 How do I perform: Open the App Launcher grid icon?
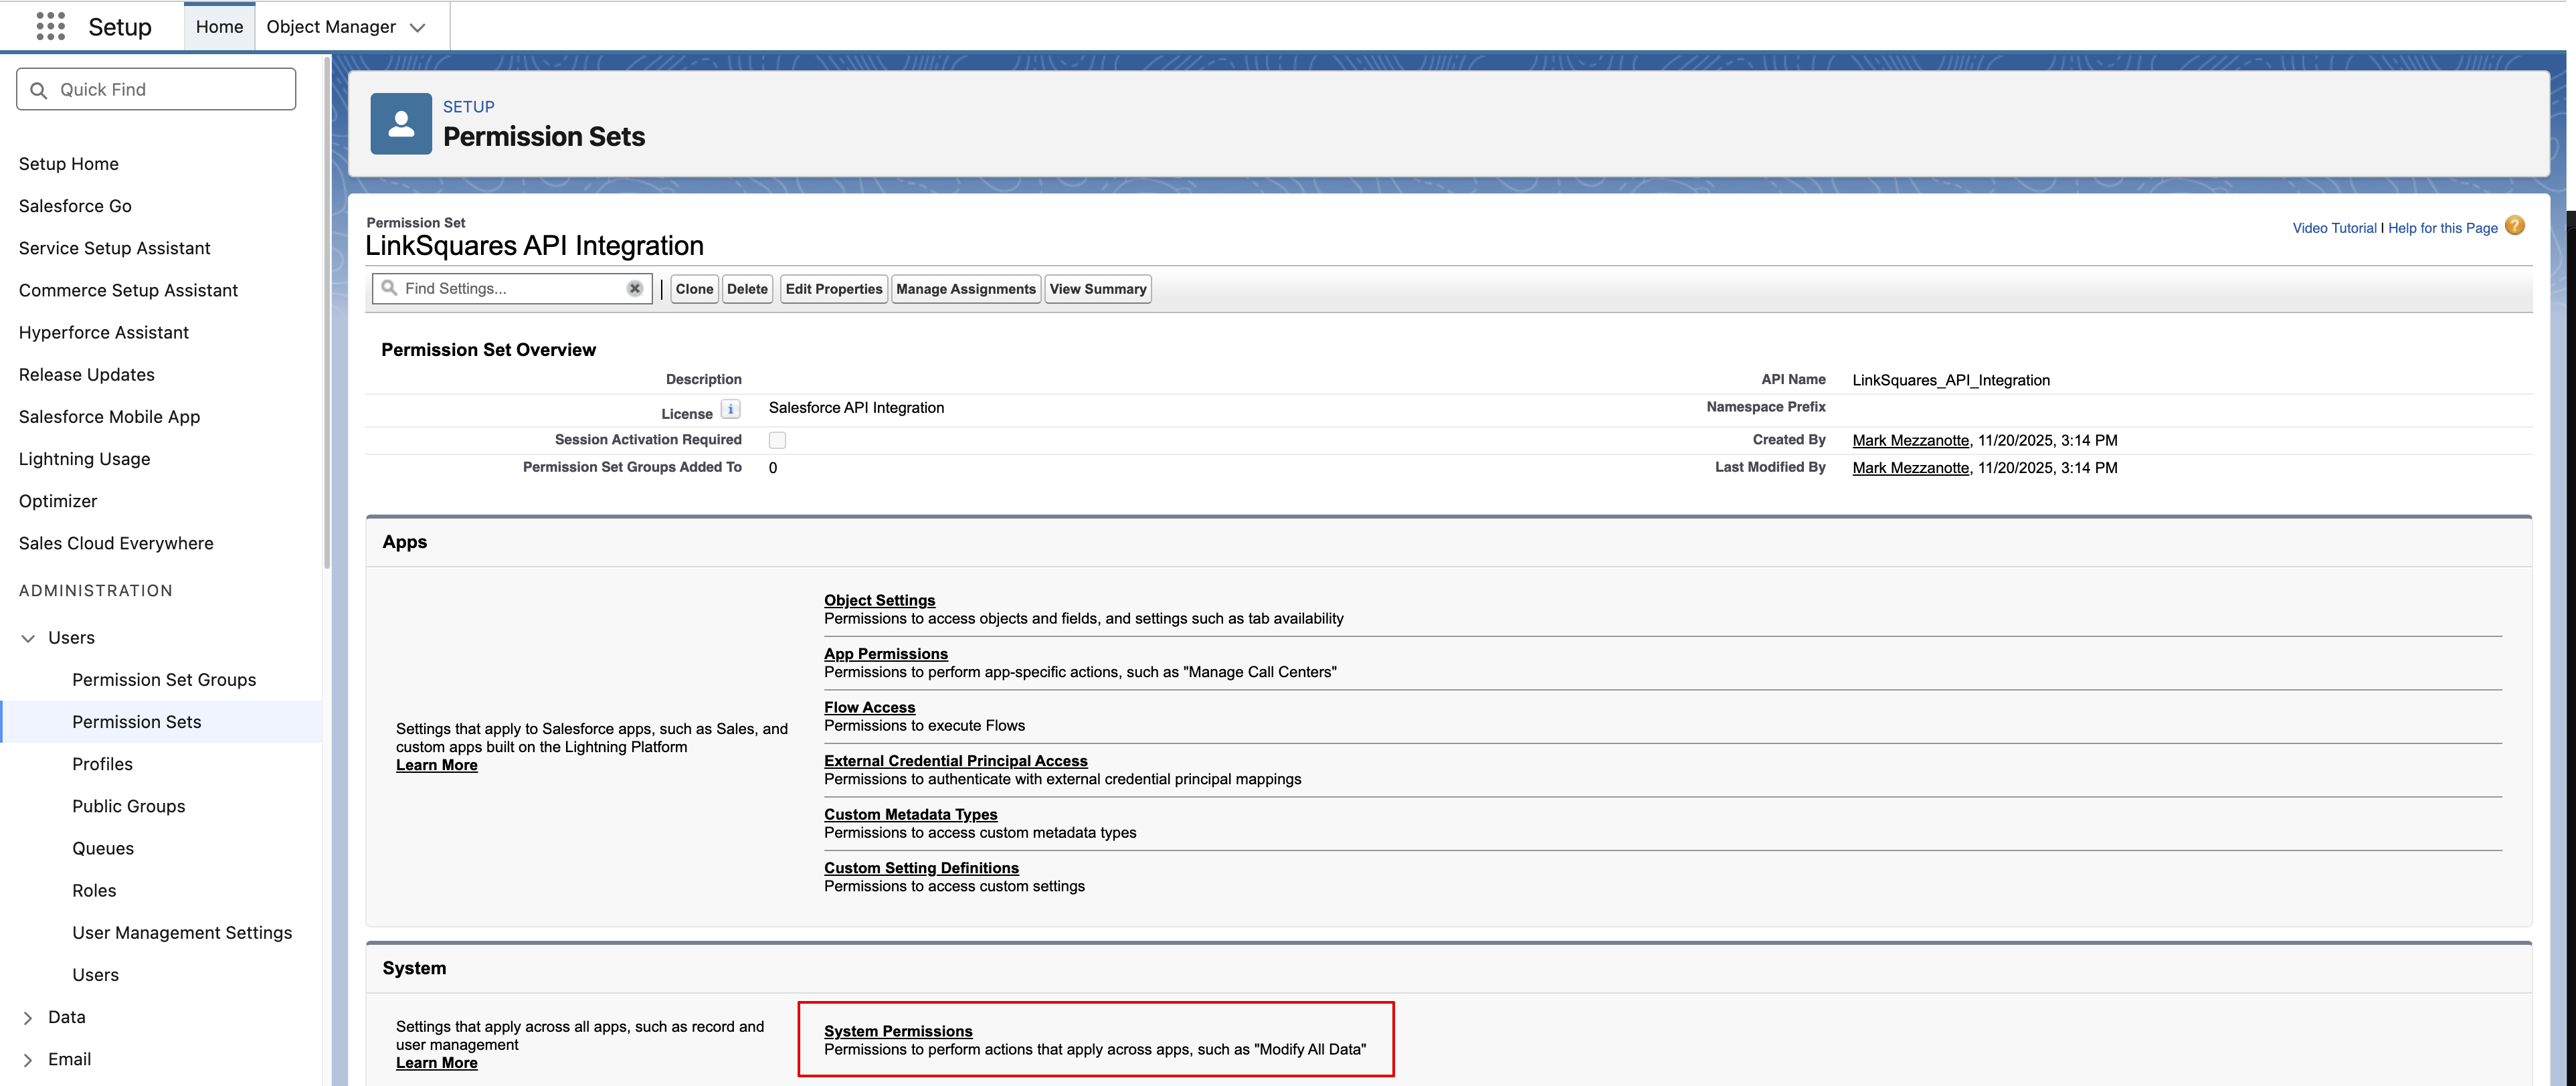pos(50,26)
